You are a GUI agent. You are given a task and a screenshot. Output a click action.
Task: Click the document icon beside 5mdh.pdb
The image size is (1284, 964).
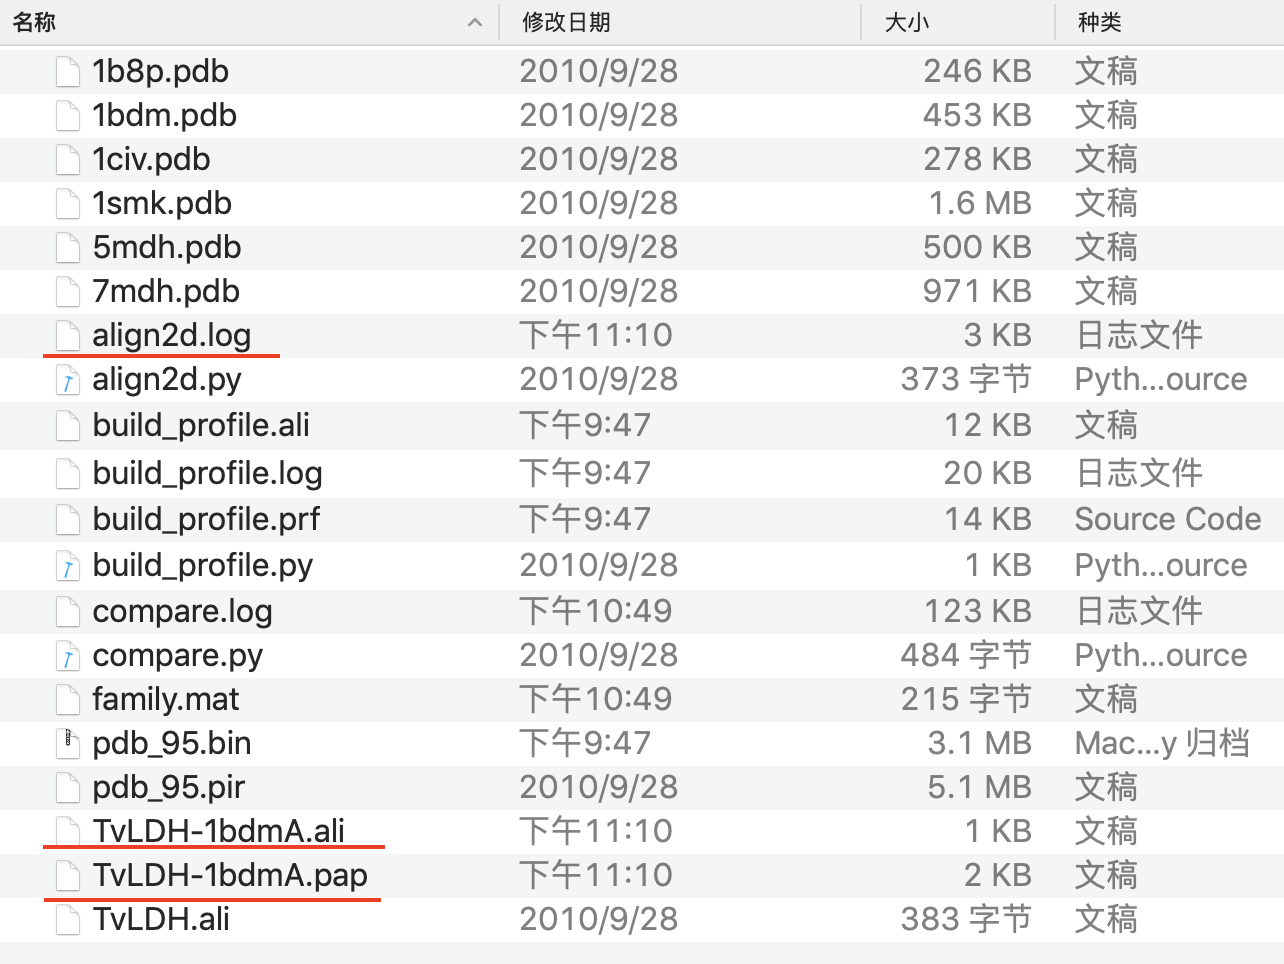(x=67, y=247)
